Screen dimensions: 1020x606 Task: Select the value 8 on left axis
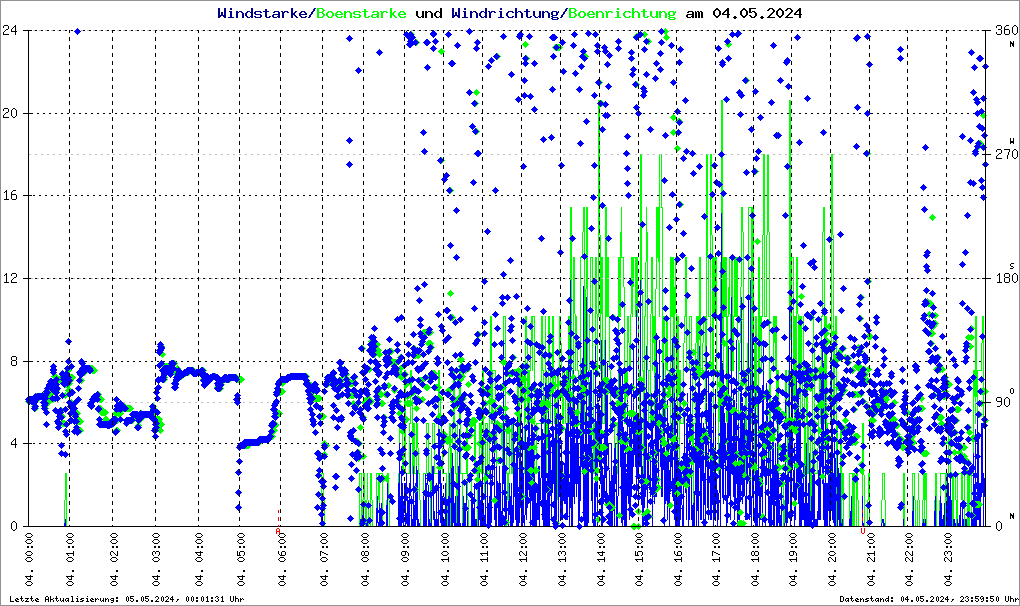14,361
